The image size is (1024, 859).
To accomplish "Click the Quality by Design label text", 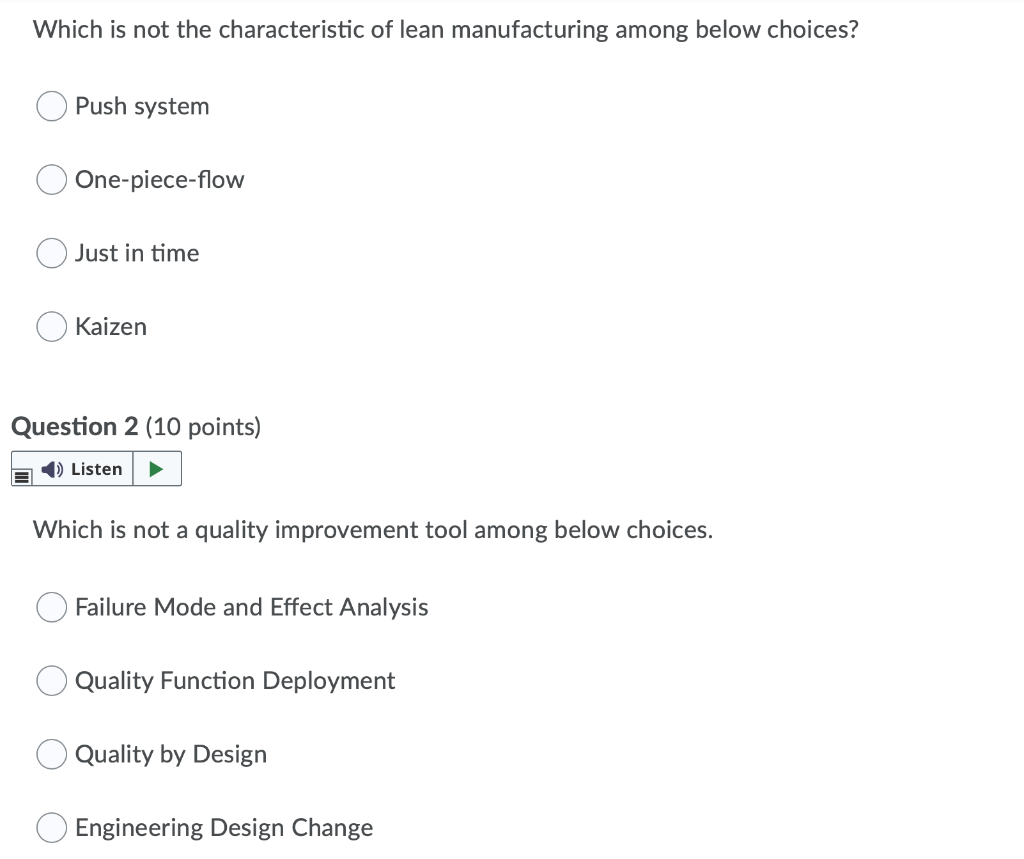I will (170, 754).
